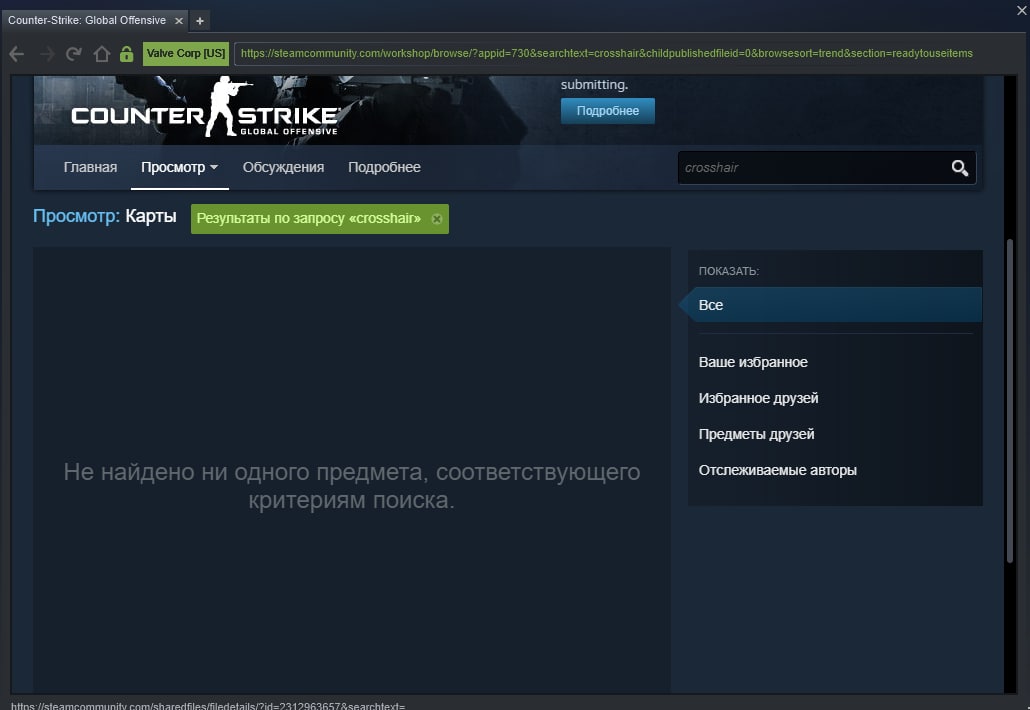Click the forward navigation arrow

click(46, 54)
